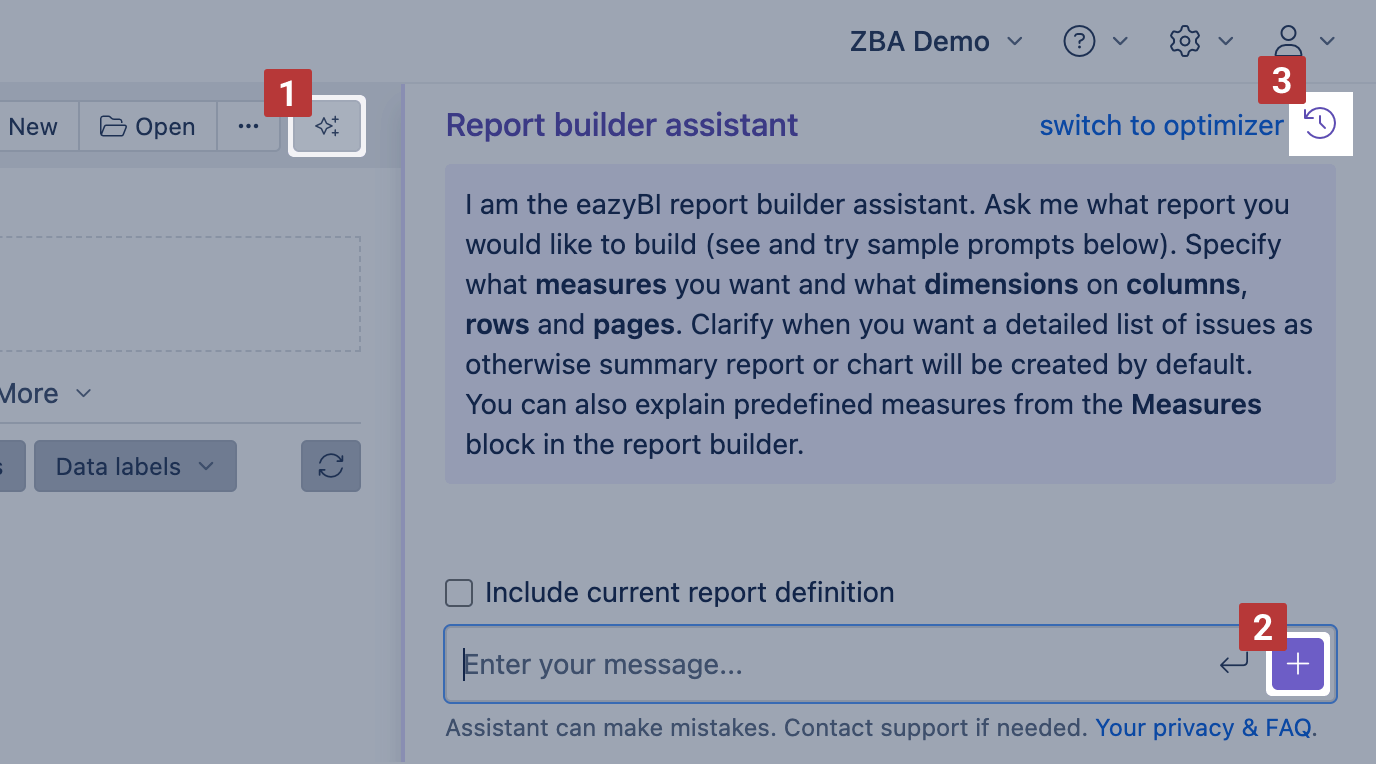Open the user profile icon
The image size is (1376, 764).
pyautogui.click(x=1289, y=41)
